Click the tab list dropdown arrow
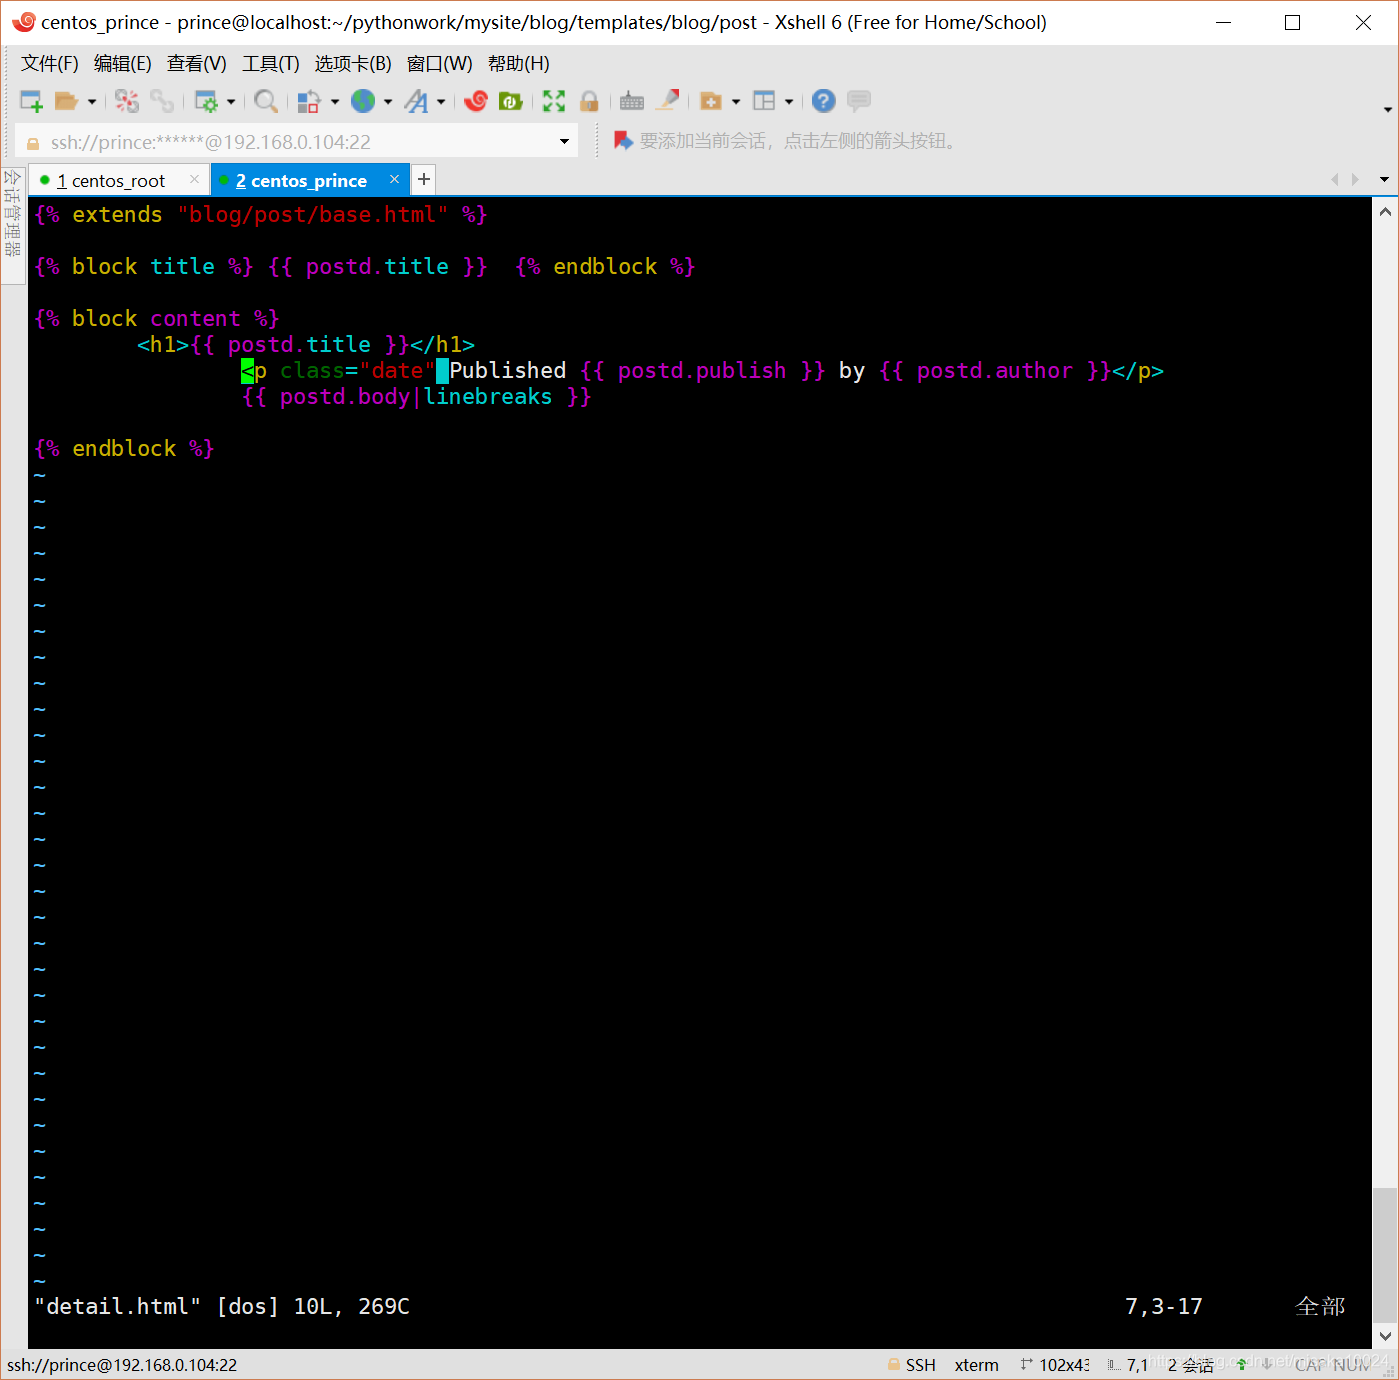Image resolution: width=1399 pixels, height=1380 pixels. [1384, 180]
